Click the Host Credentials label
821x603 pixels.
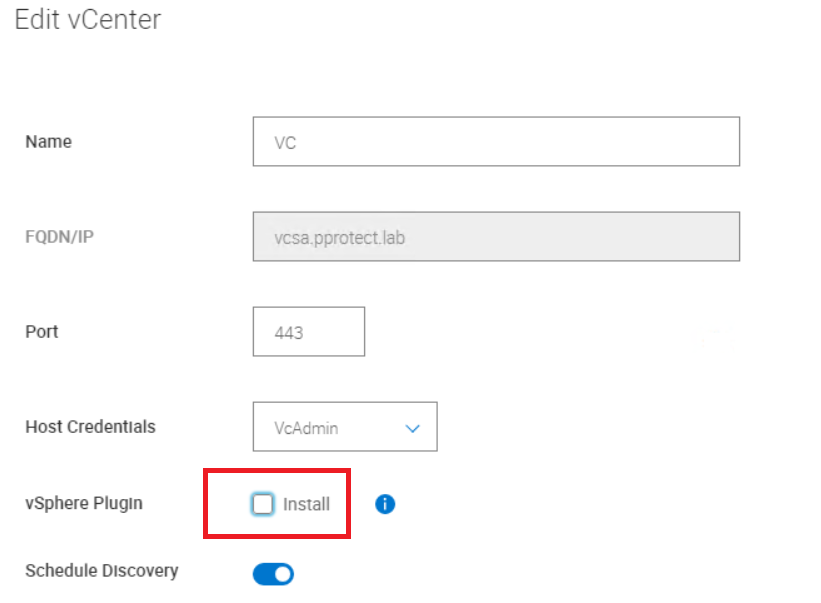(90, 427)
